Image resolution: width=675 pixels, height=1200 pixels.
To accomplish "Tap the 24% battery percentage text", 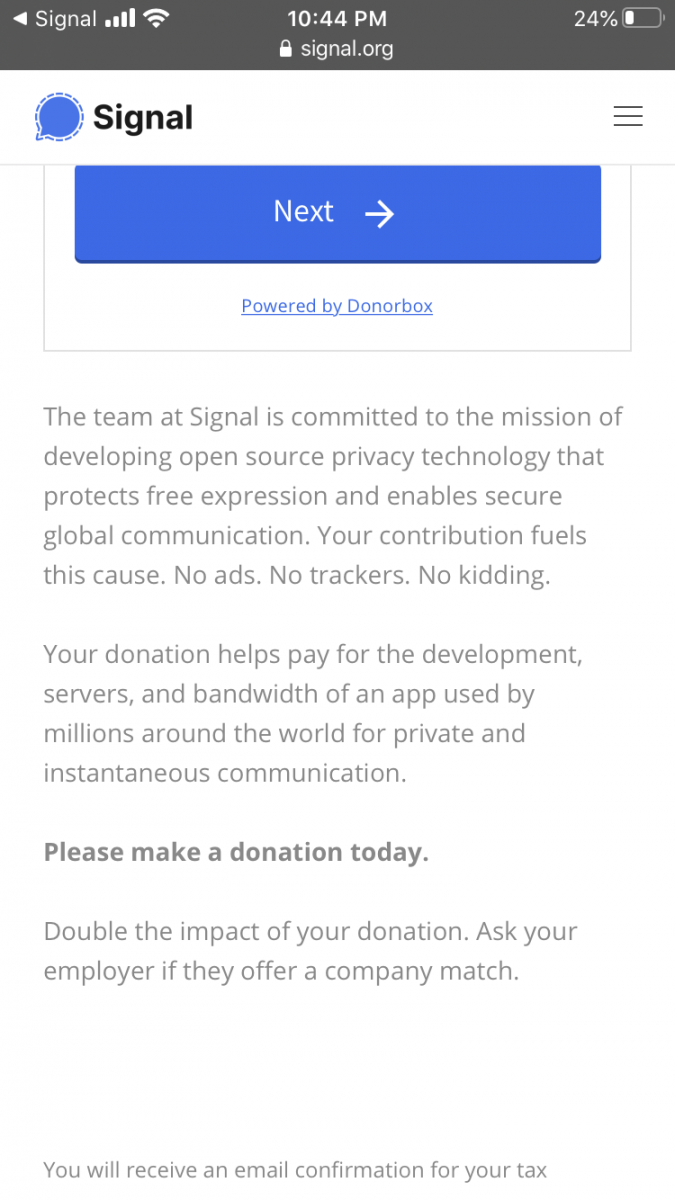I will click(x=594, y=18).
